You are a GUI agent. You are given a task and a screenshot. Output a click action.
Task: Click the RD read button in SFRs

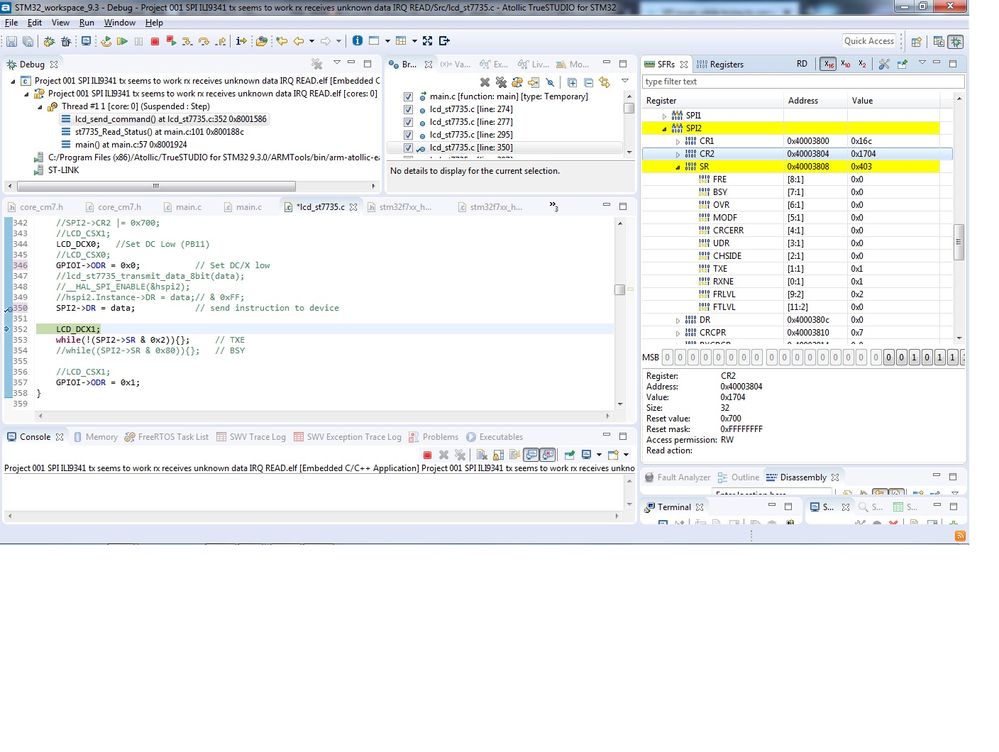click(x=801, y=64)
